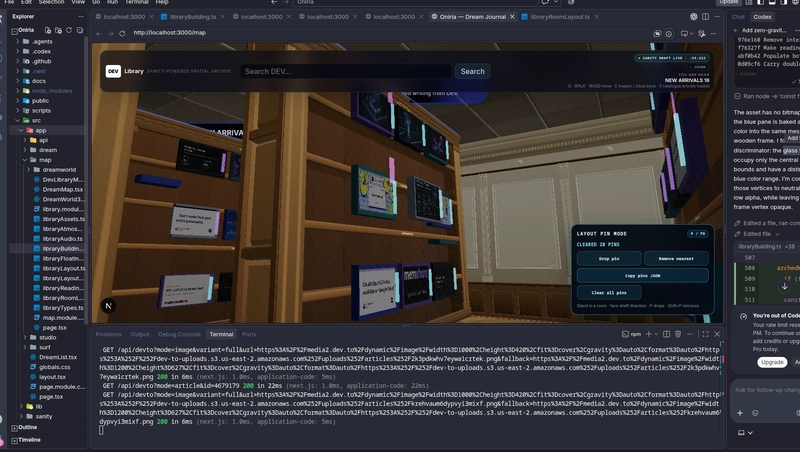Go forward in the embedded browser

click(110, 33)
